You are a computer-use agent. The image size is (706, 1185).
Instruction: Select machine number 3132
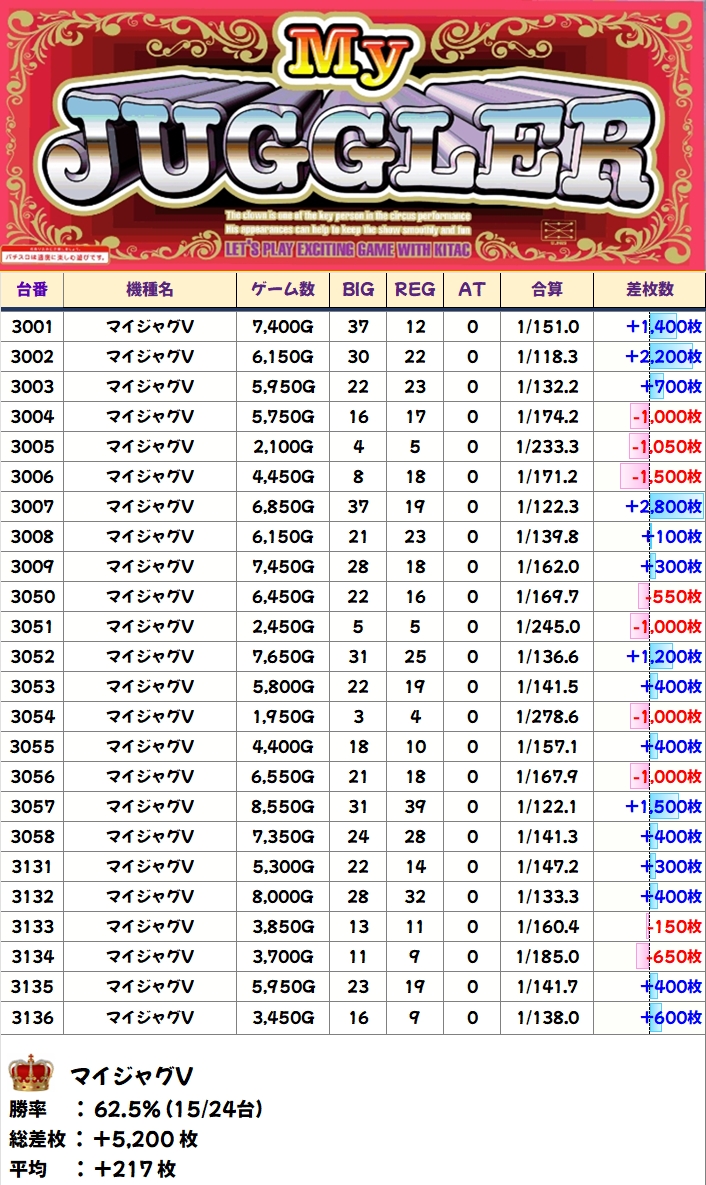[x=32, y=897]
